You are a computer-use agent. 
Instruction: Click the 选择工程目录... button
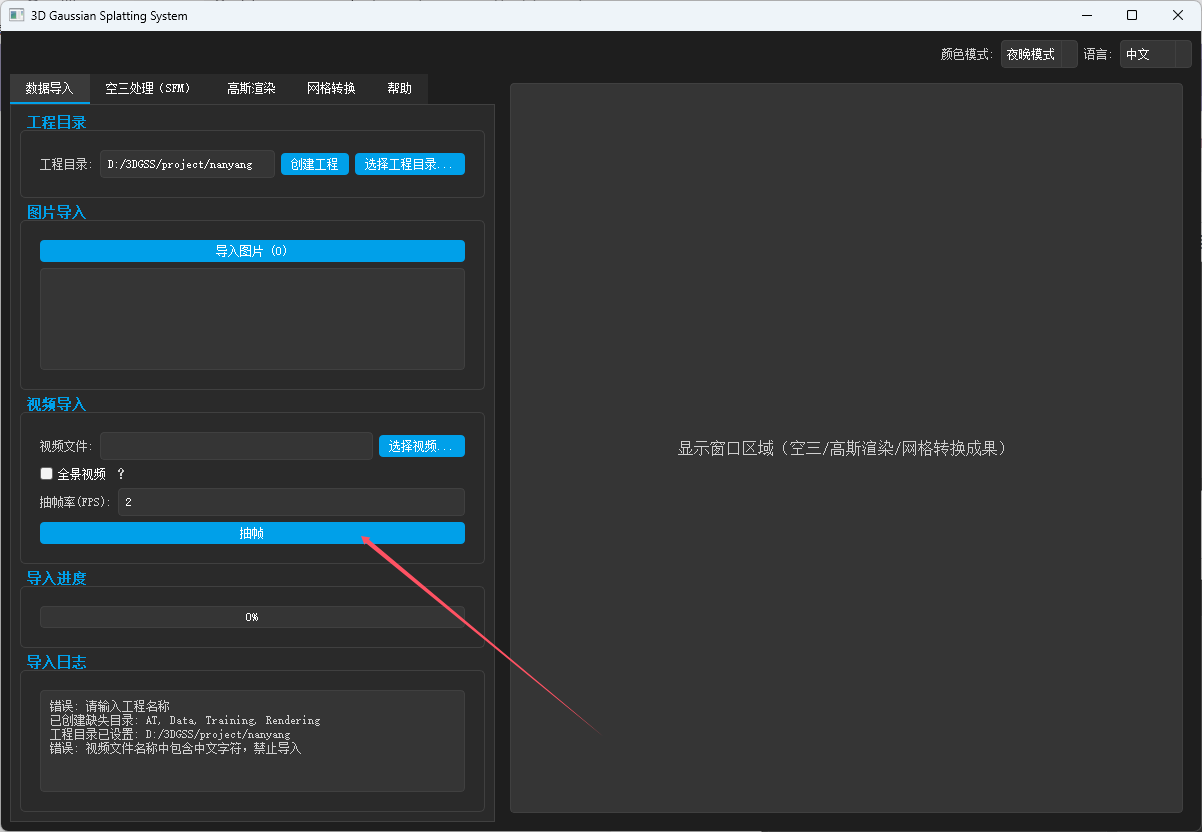point(410,164)
